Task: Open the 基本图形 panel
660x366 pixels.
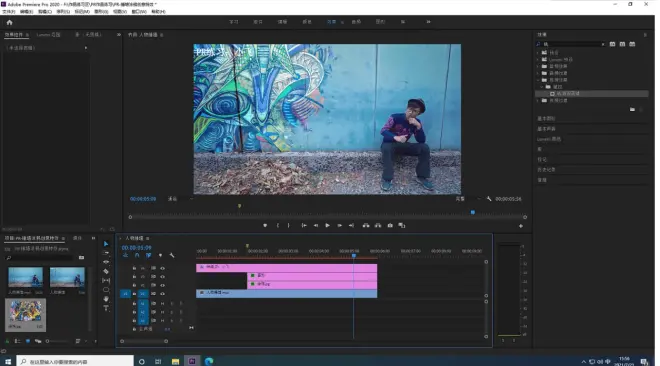Action: [x=546, y=119]
